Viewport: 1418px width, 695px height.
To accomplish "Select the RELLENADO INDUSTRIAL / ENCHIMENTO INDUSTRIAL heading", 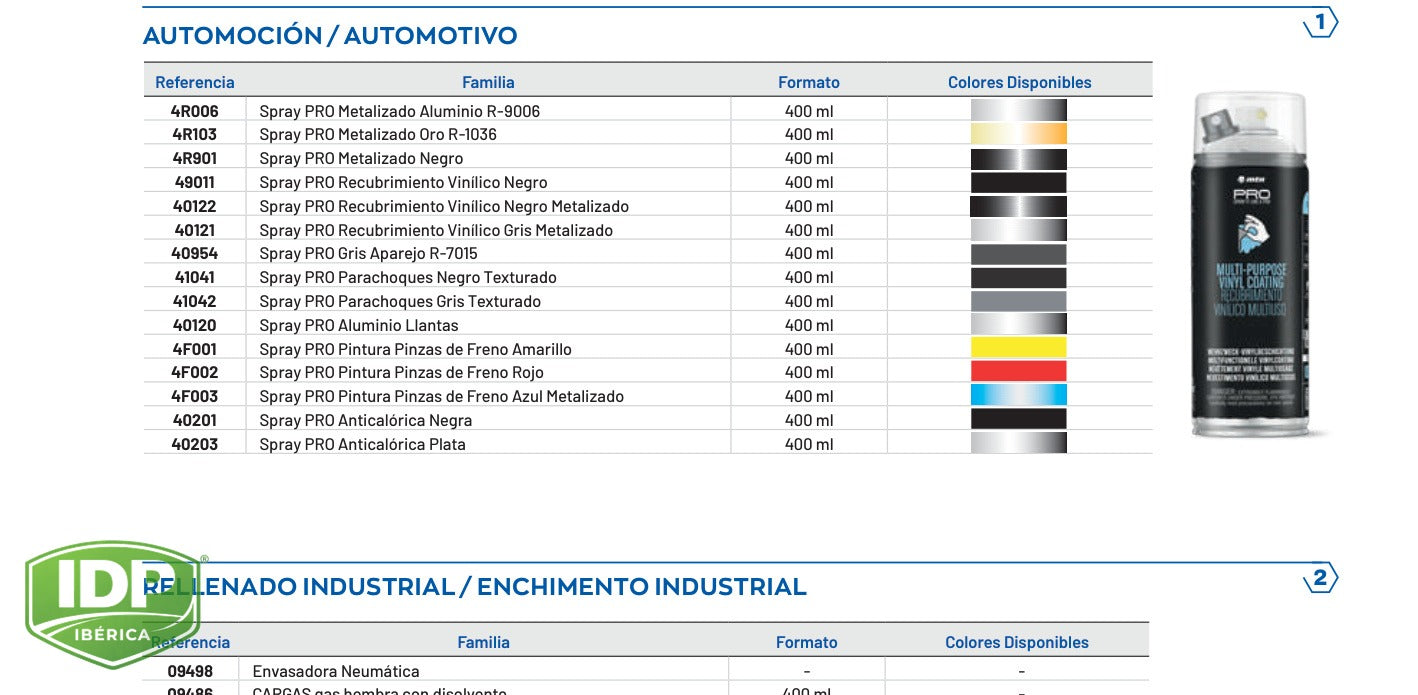I will tap(474, 587).
